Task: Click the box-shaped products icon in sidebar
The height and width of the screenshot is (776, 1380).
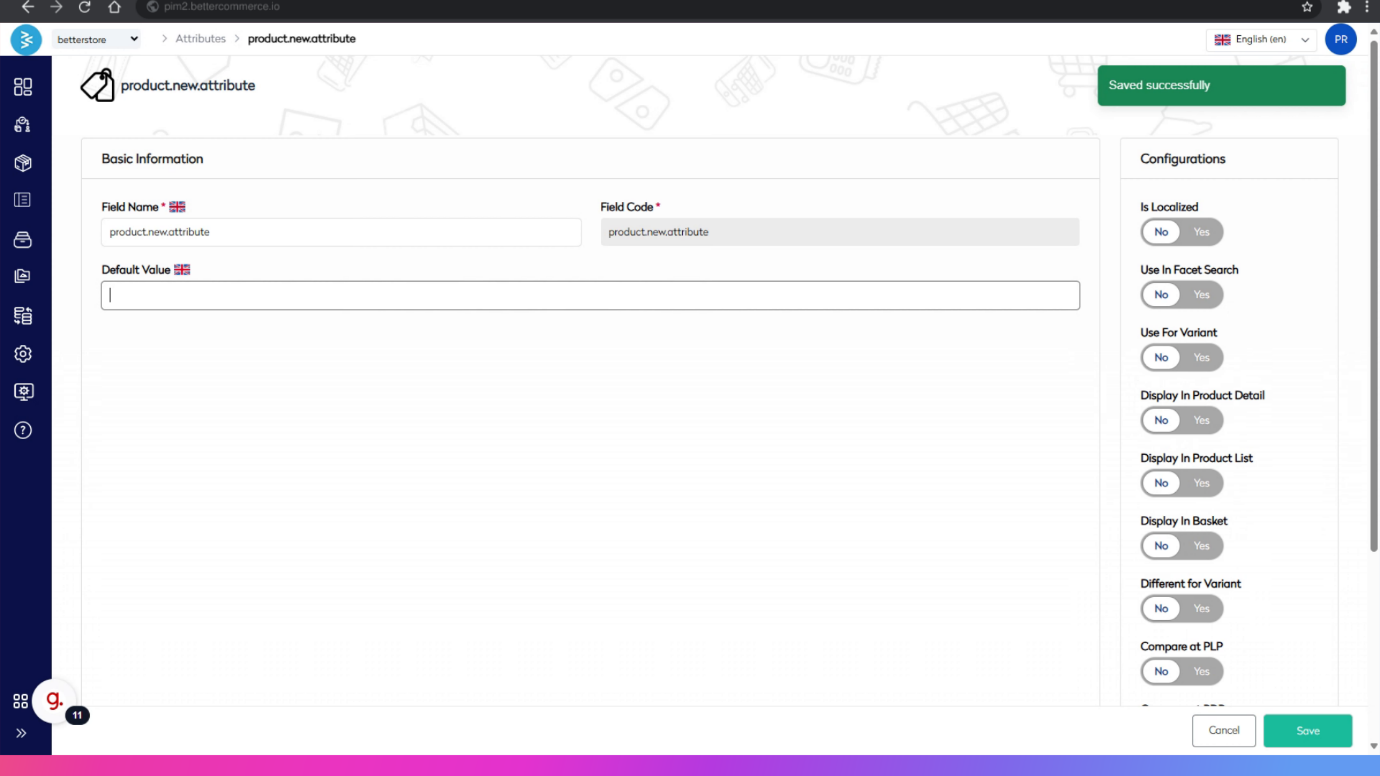Action: point(23,163)
